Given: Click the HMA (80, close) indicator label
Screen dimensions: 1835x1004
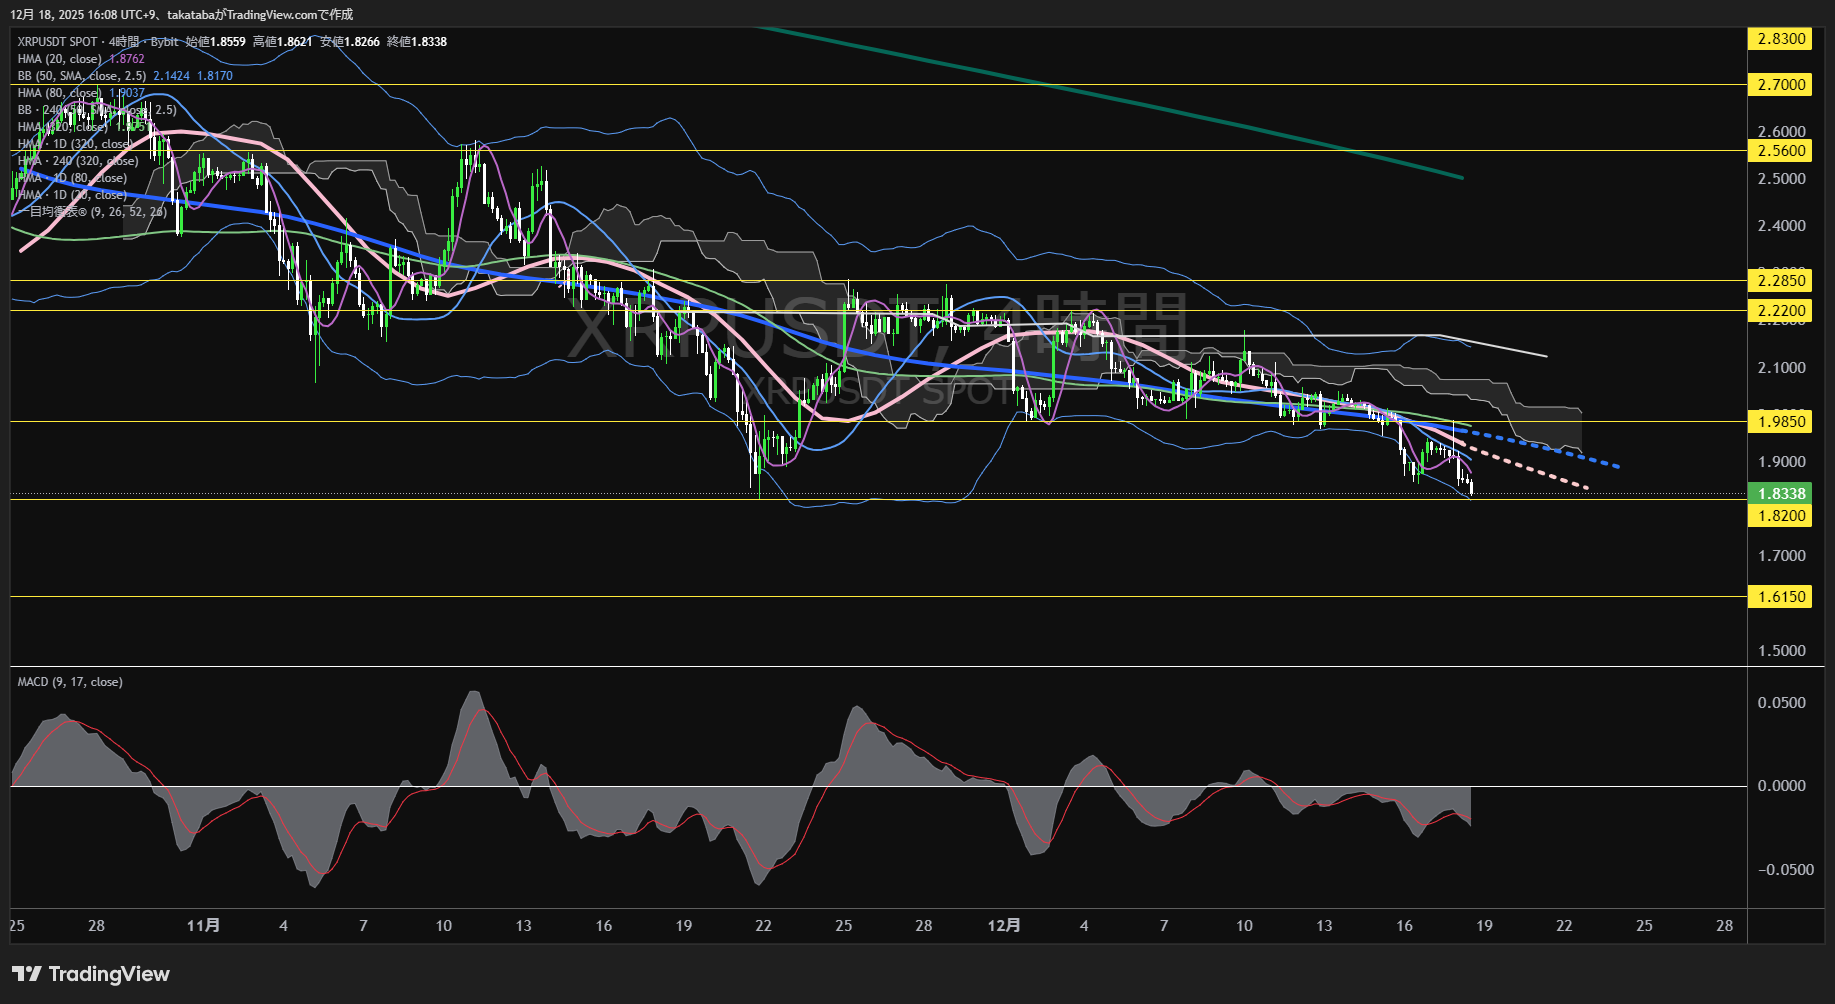Looking at the screenshot, I should 60,93.
